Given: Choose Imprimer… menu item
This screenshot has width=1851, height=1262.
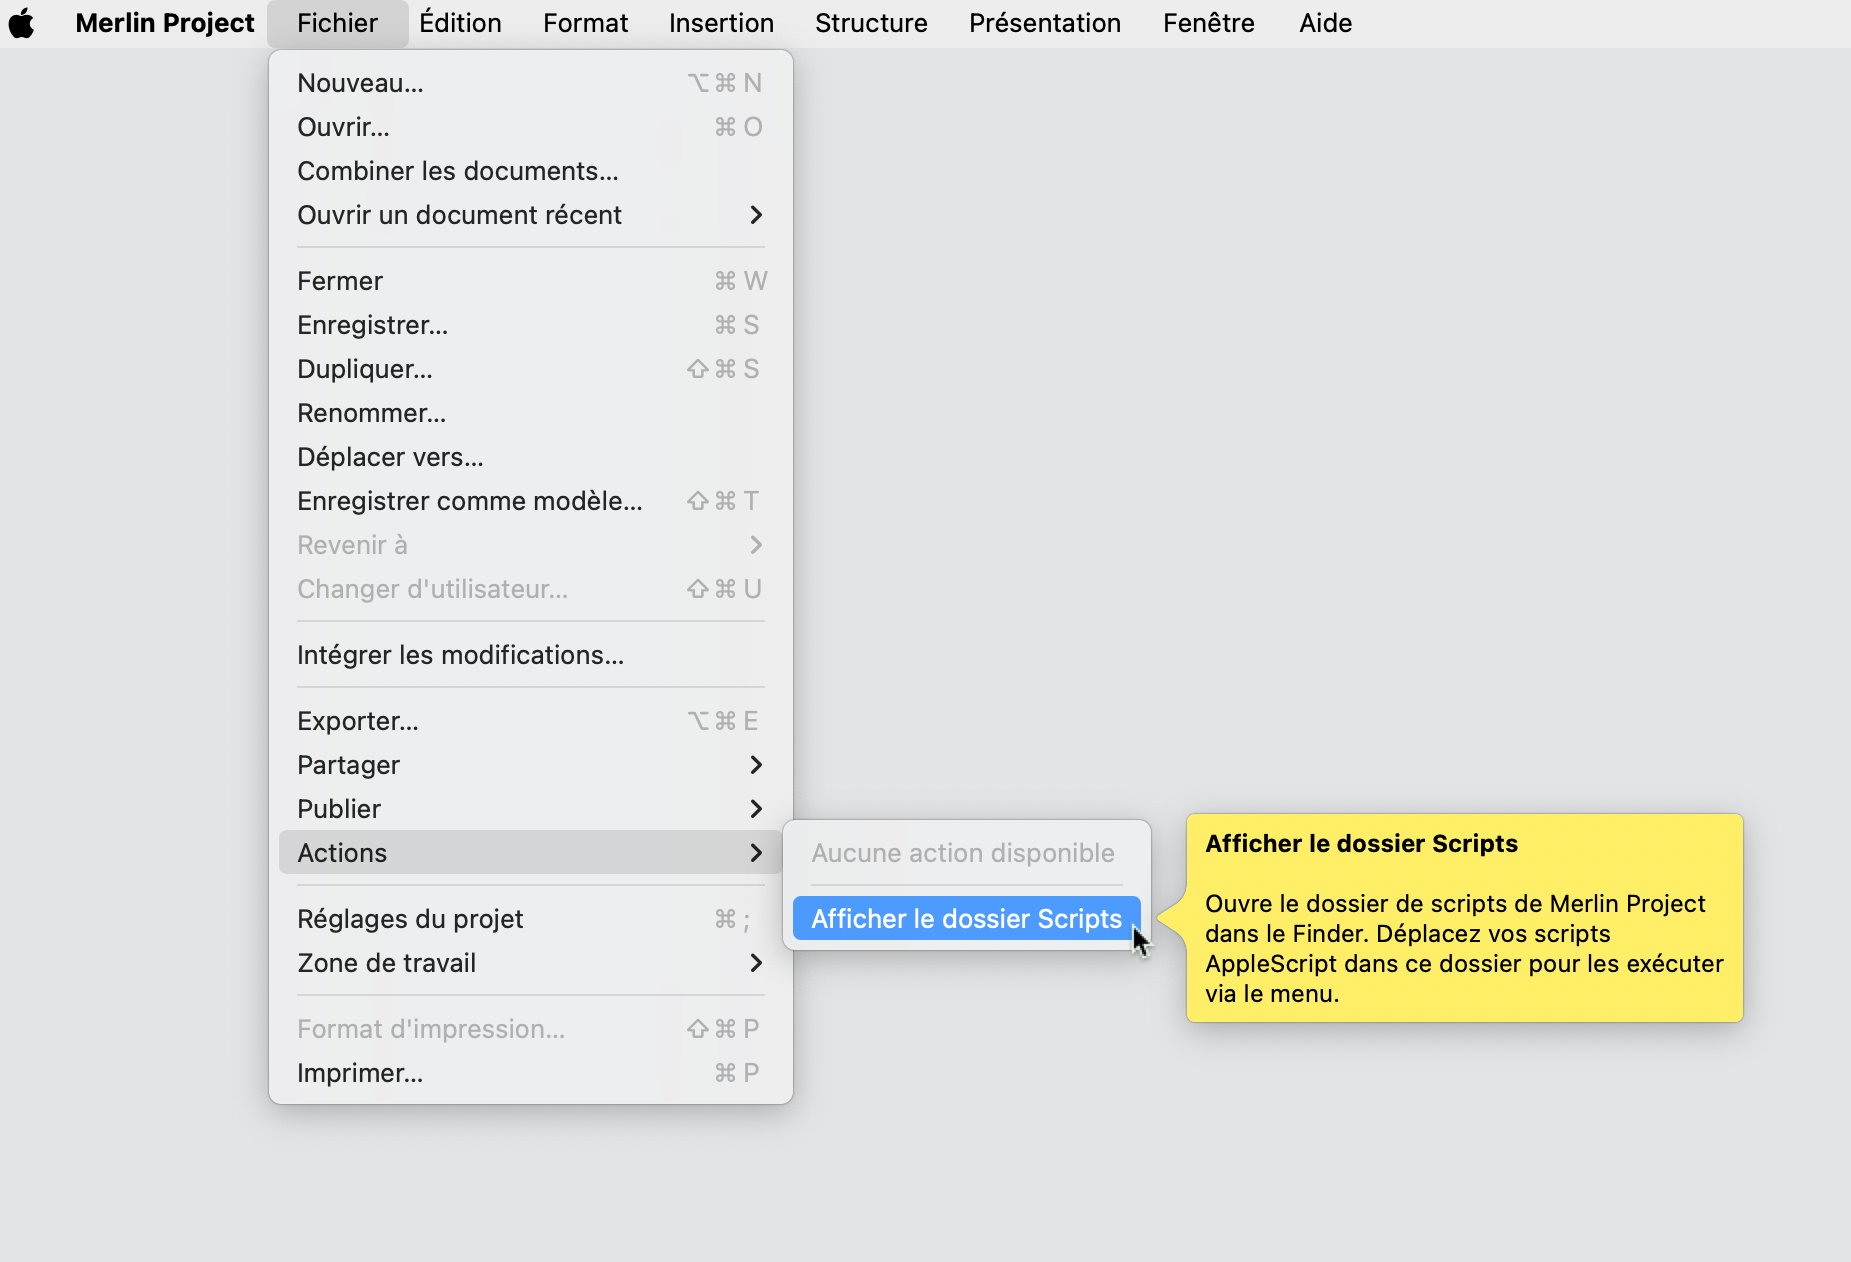Looking at the screenshot, I should pyautogui.click(x=530, y=1073).
